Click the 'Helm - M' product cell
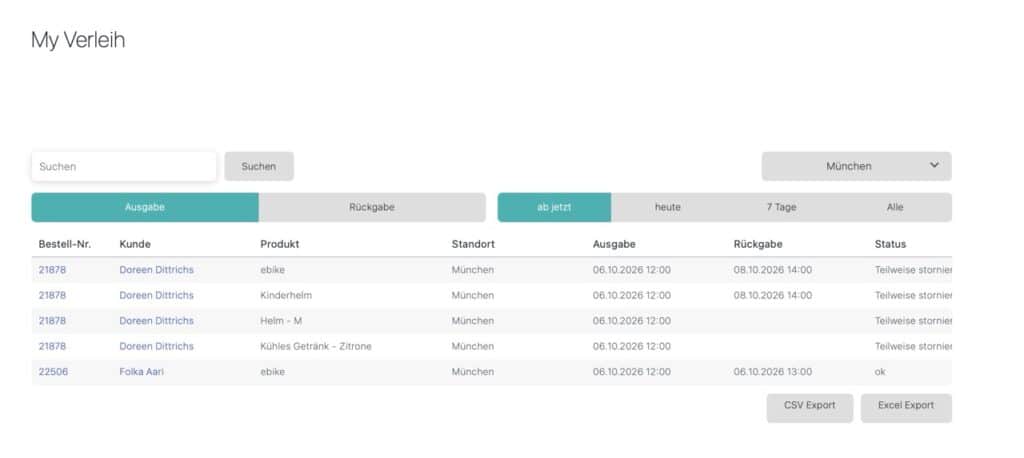The height and width of the screenshot is (458, 1024). point(282,321)
